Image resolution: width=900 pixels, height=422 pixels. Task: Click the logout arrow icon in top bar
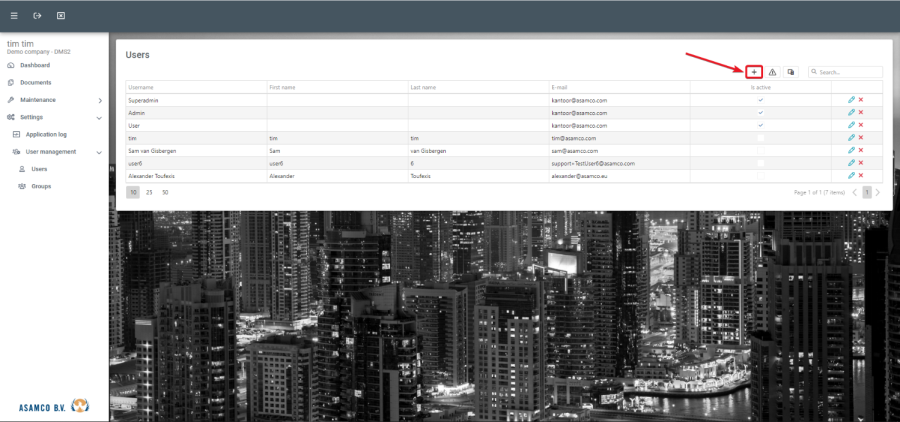coord(37,16)
